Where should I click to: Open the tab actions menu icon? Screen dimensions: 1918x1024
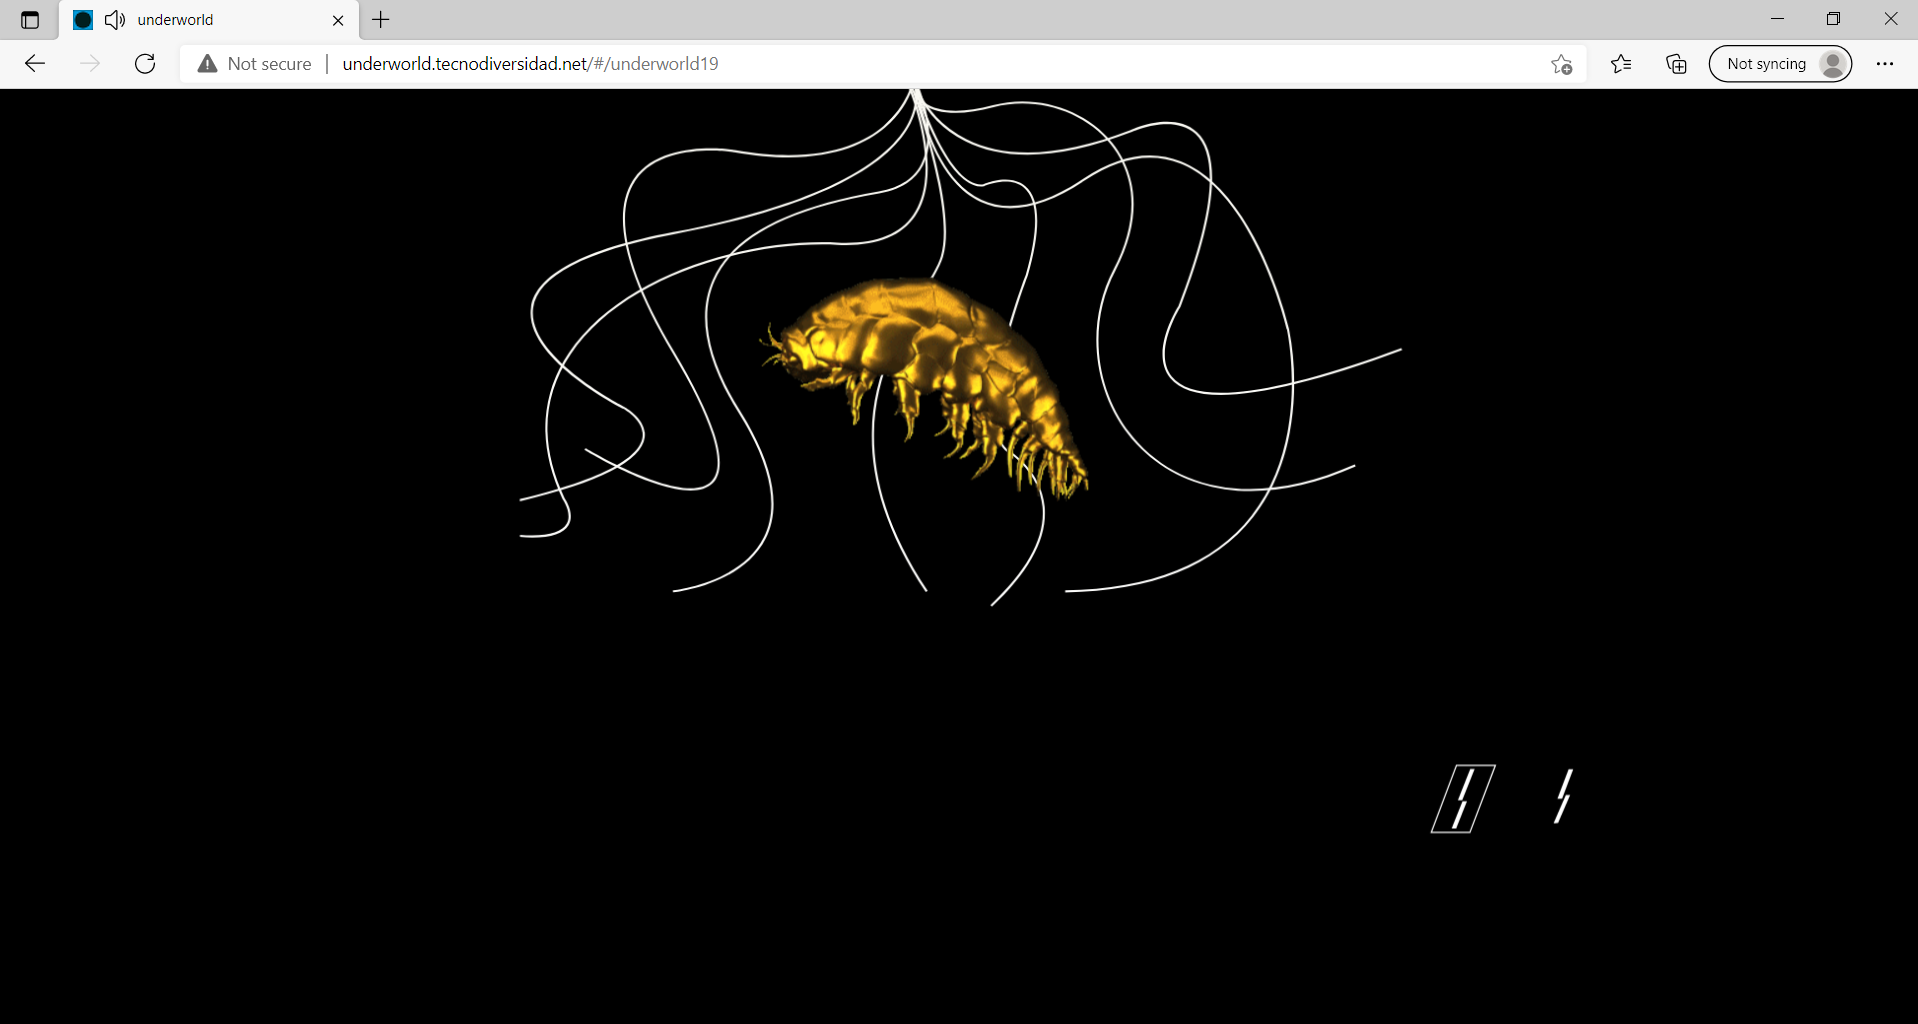30,20
